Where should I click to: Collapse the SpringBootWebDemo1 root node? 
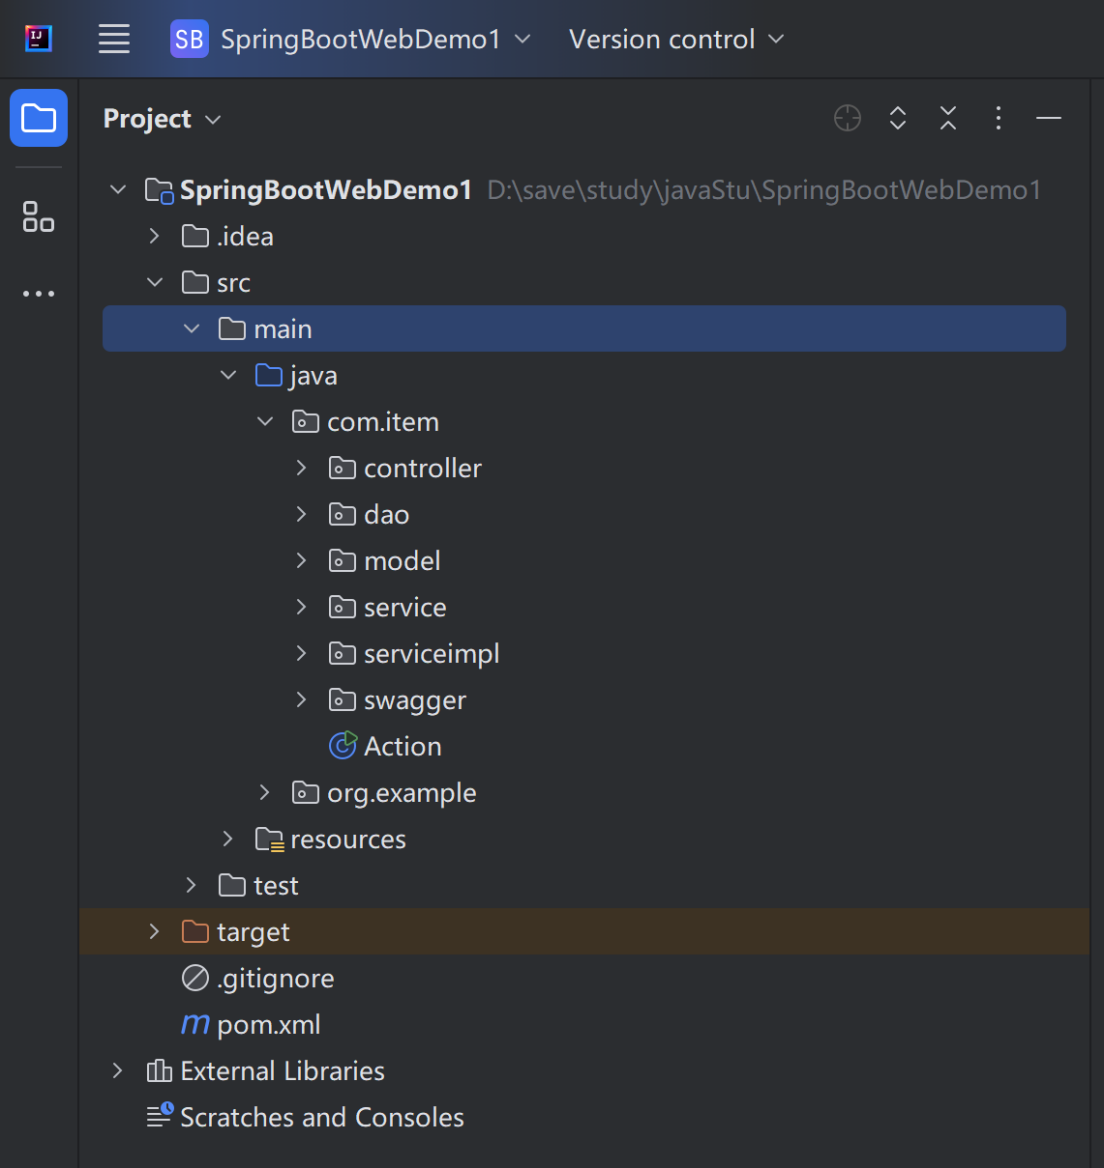[118, 190]
